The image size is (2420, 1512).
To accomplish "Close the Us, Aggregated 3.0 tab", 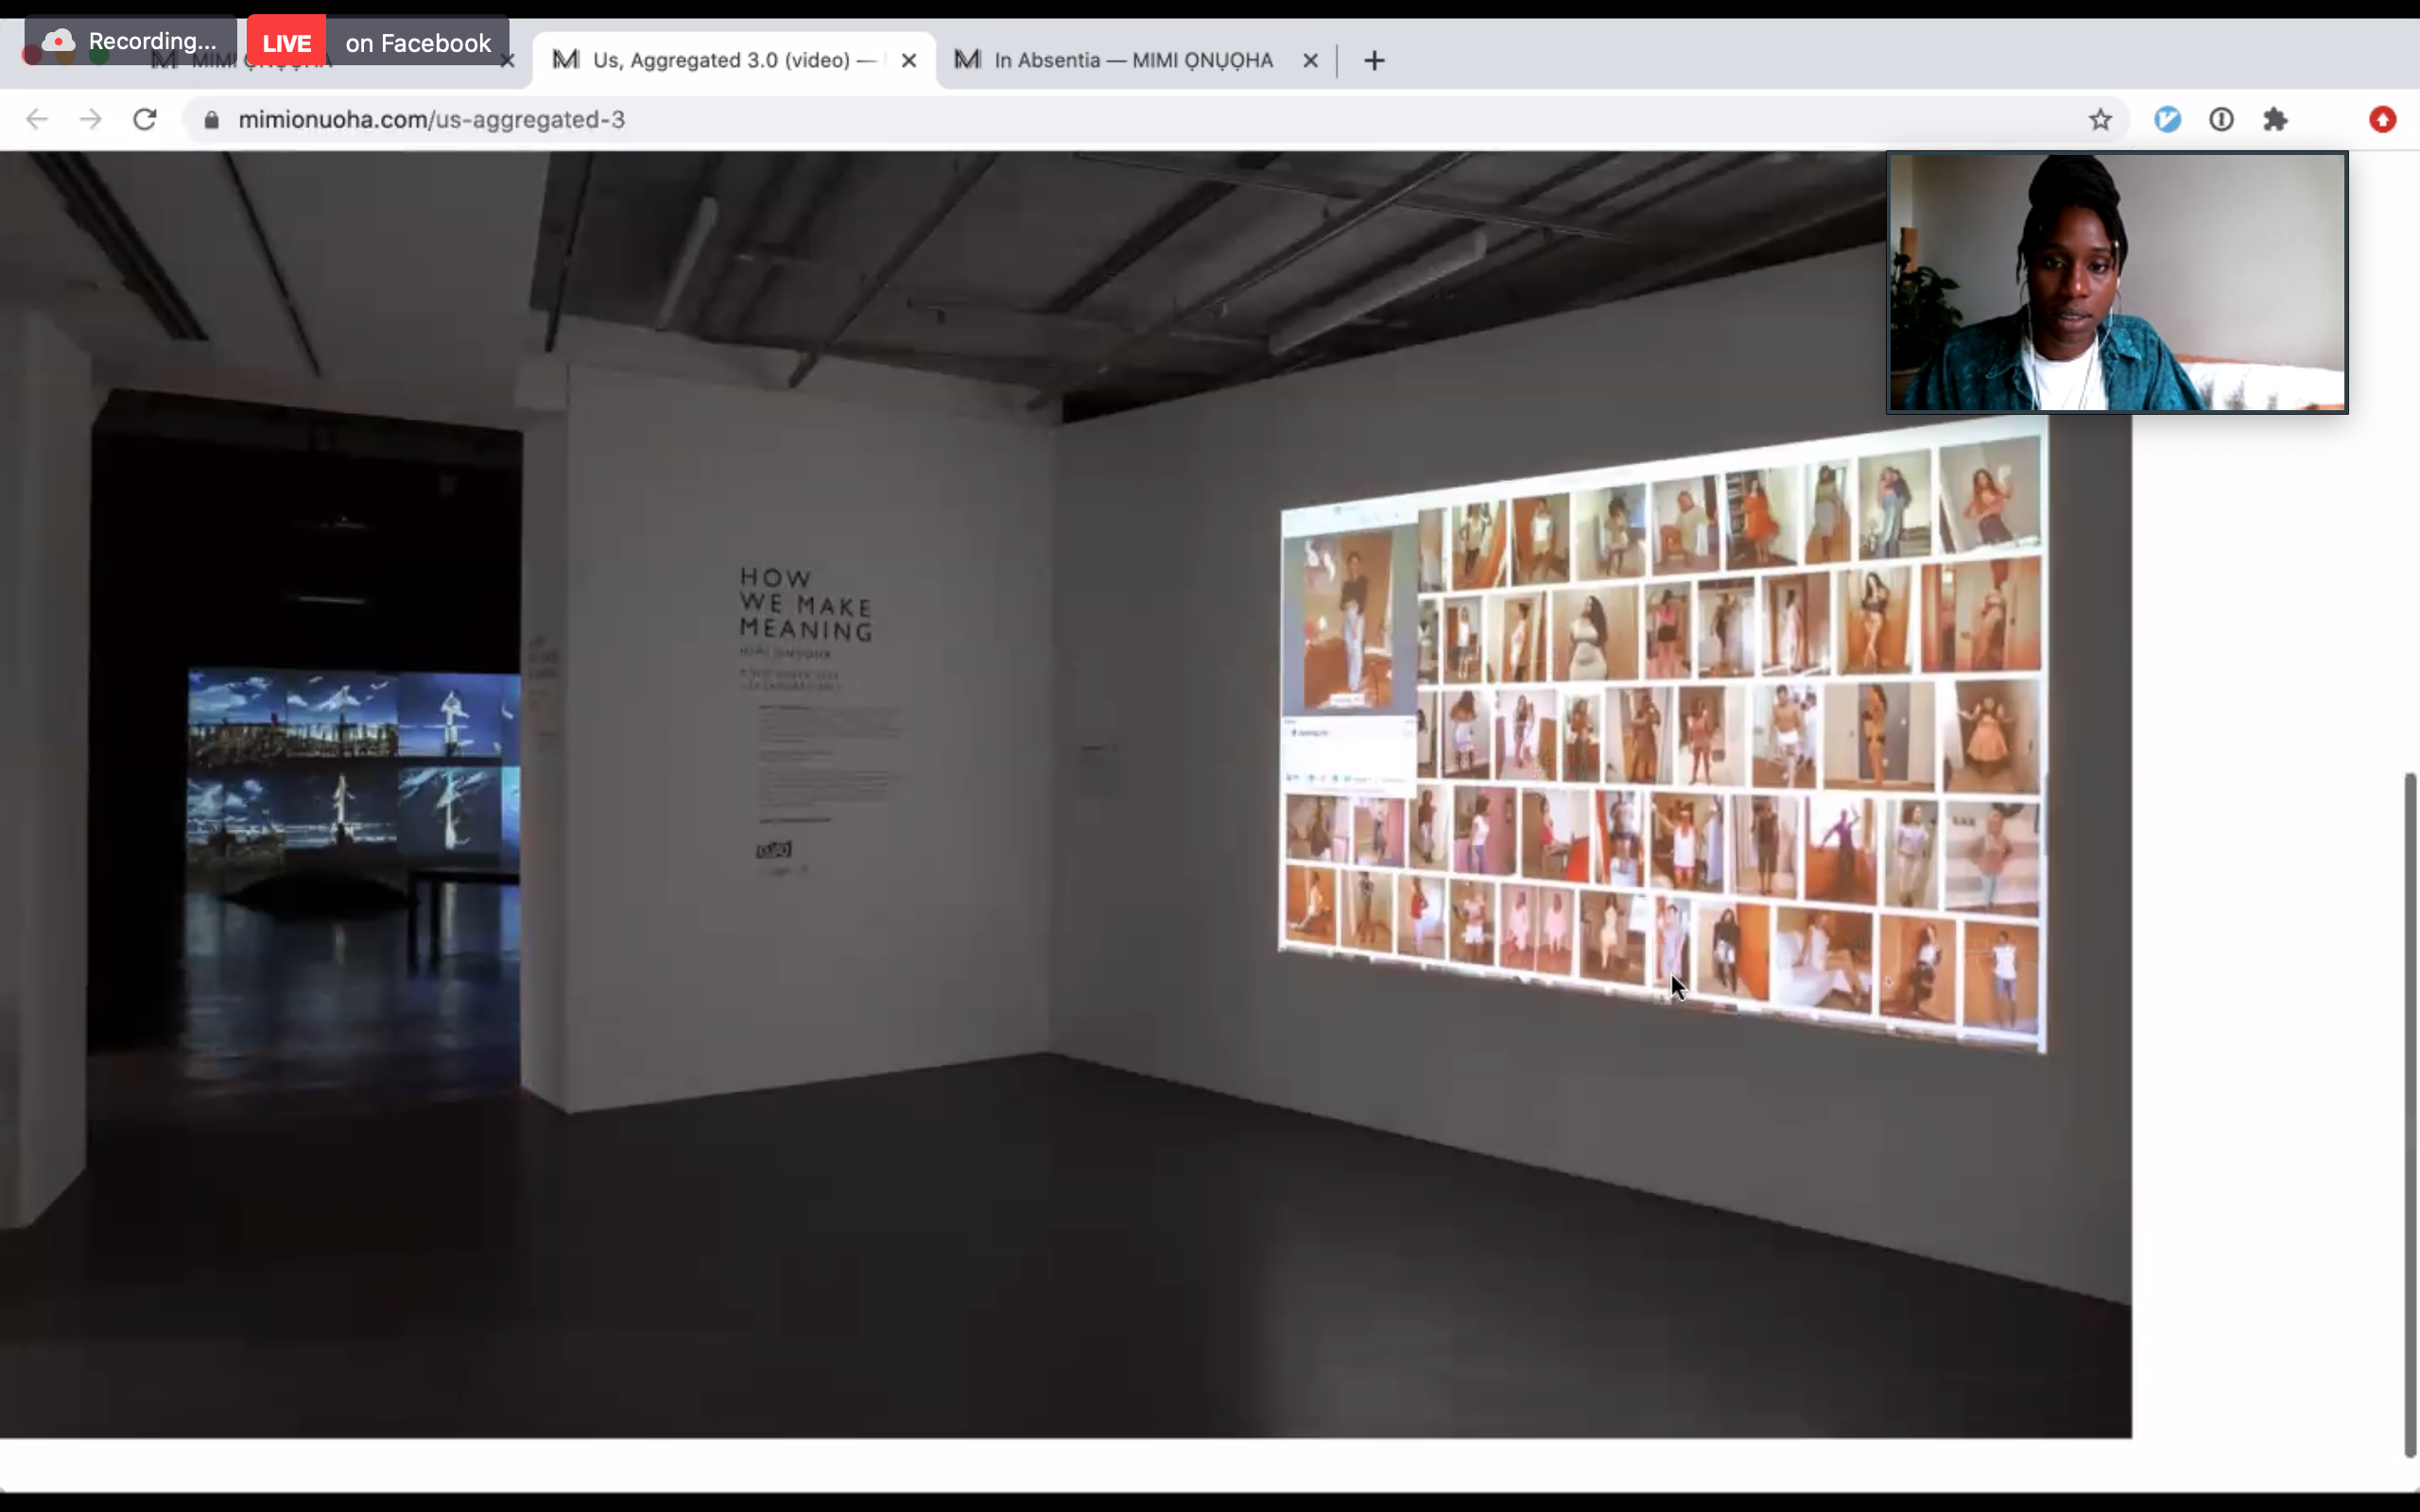I will (908, 61).
